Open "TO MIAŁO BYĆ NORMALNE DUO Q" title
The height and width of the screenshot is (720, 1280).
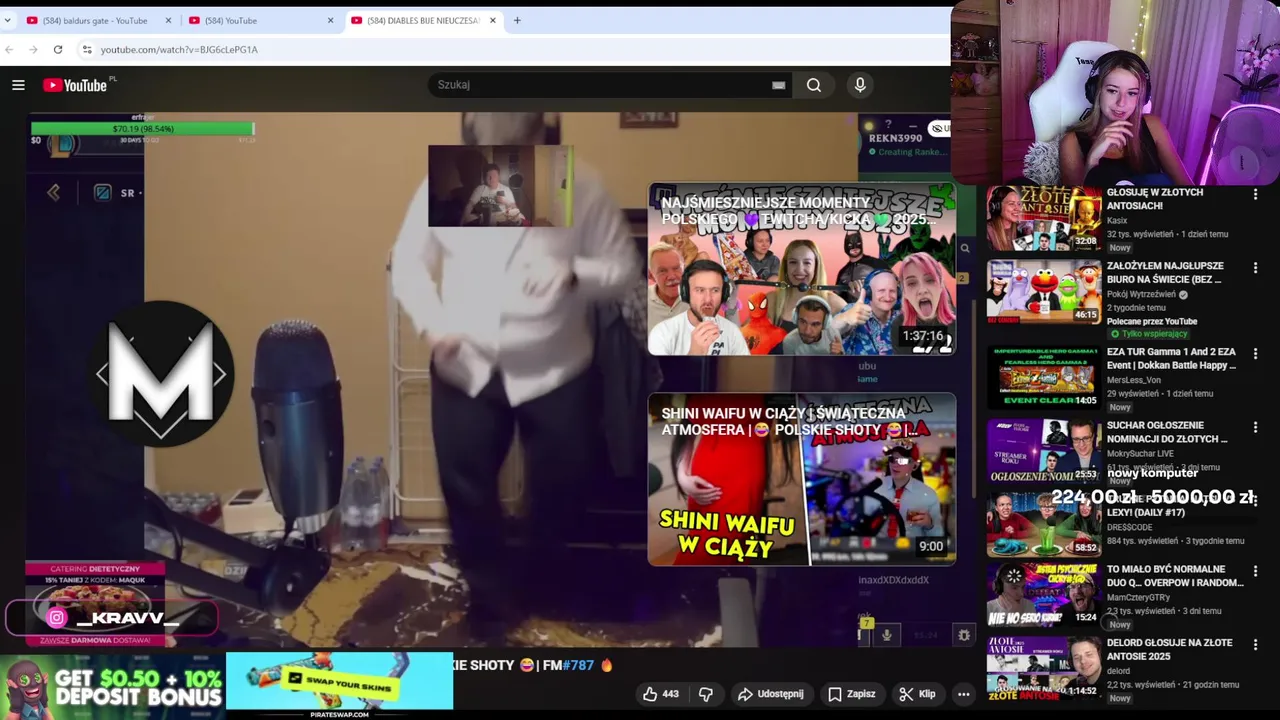1175,576
